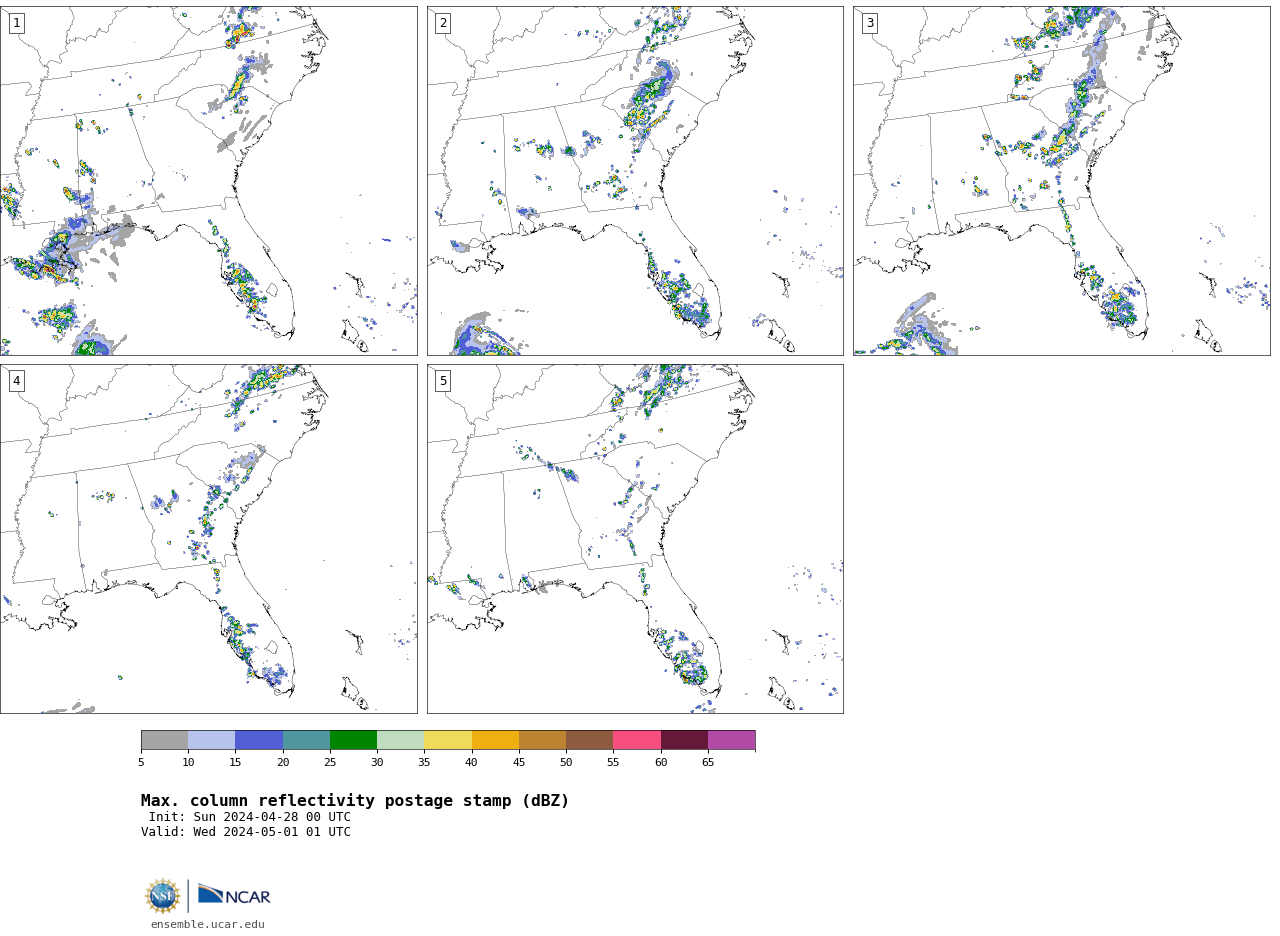Click the panel label '3'
Image resolution: width=1280 pixels, height=936 pixels.
coord(869,23)
